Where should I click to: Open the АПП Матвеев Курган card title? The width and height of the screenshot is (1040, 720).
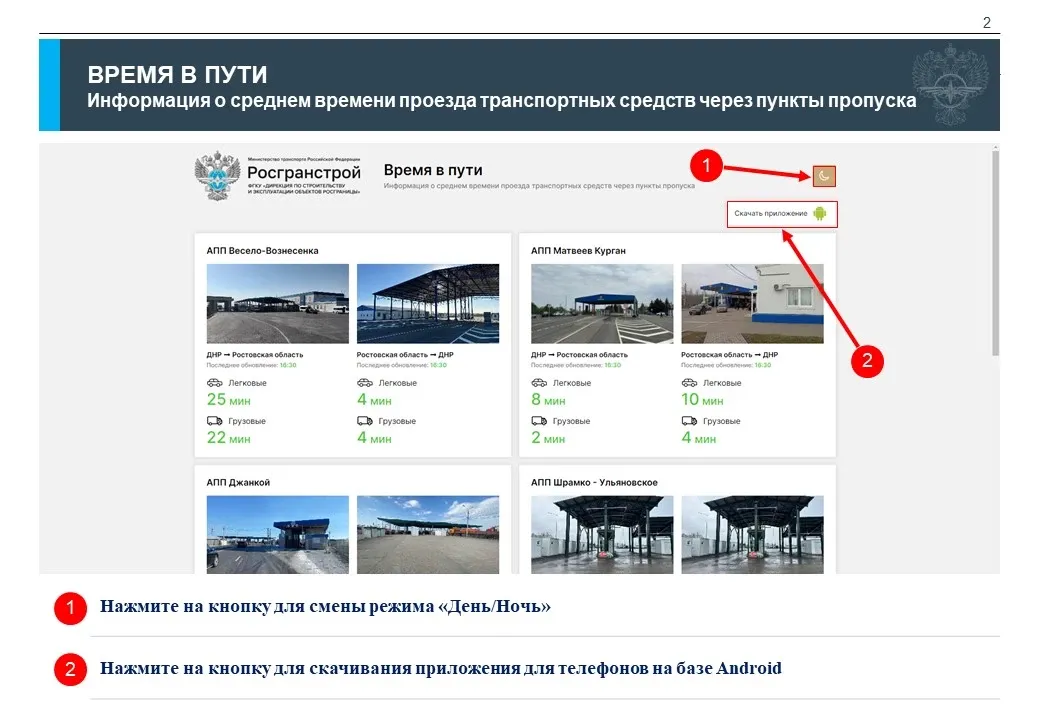click(578, 251)
